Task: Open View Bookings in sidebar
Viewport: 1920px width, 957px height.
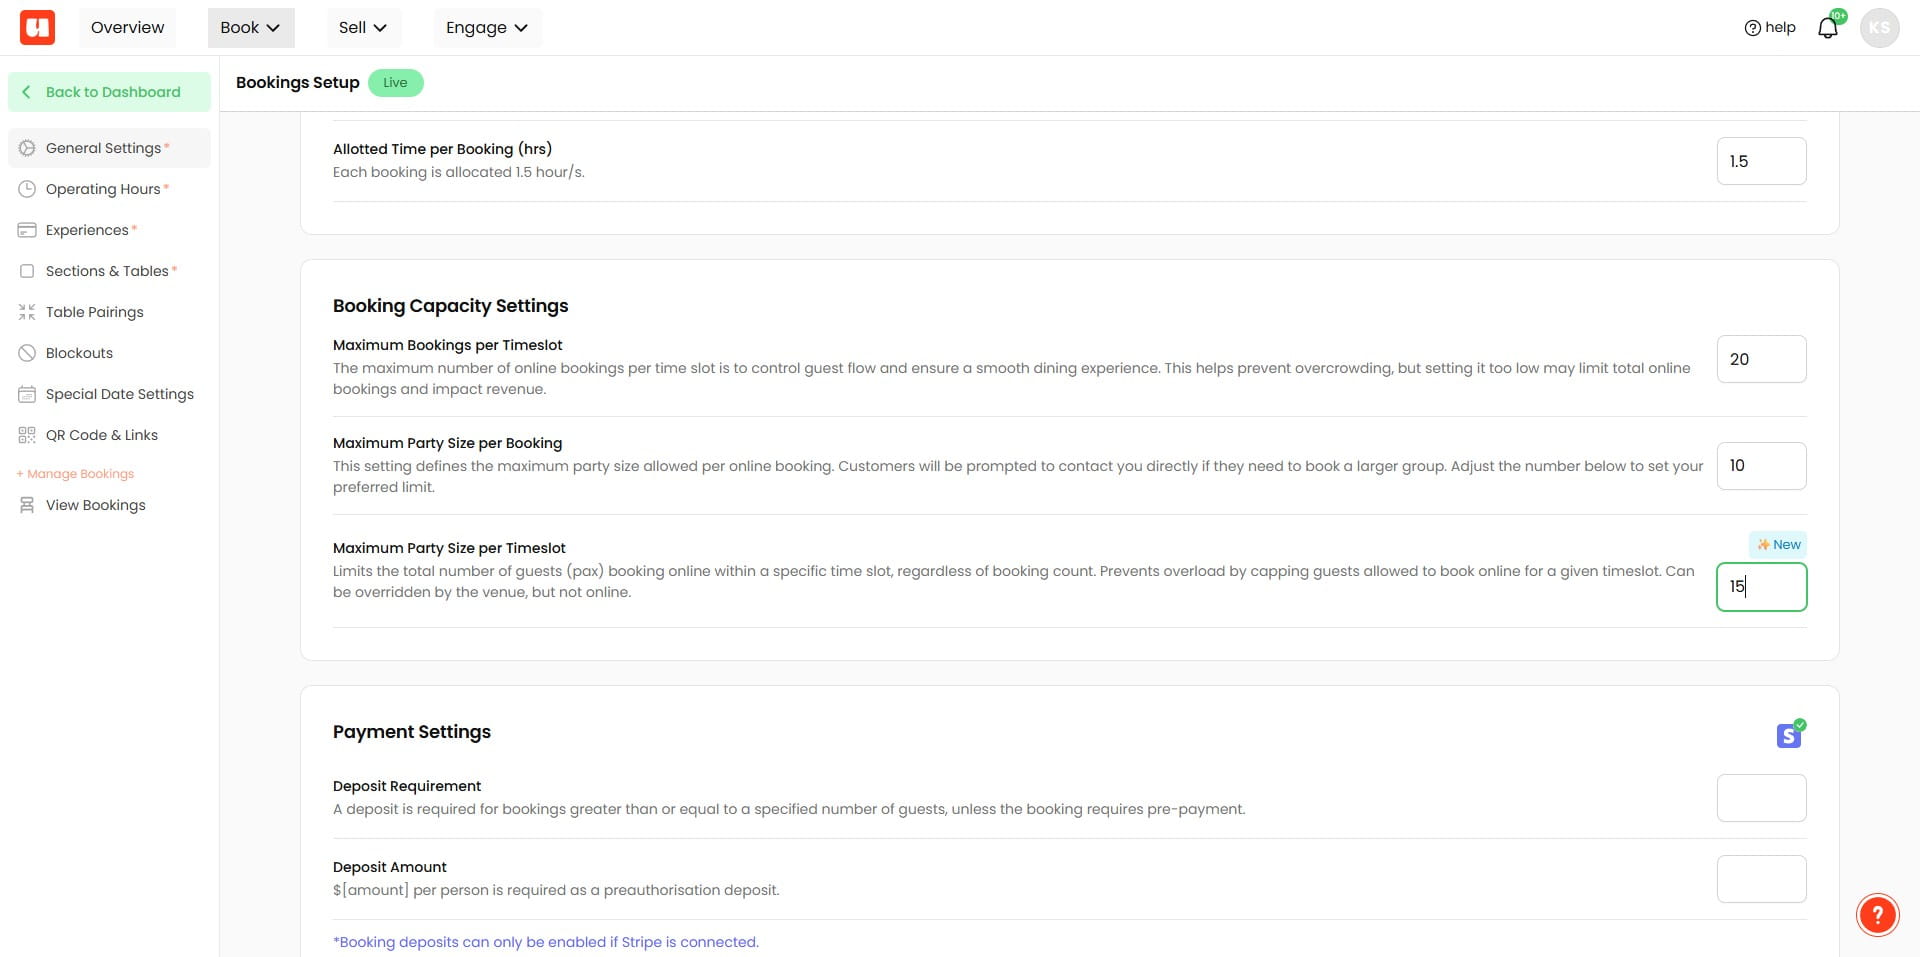Action: point(109,505)
